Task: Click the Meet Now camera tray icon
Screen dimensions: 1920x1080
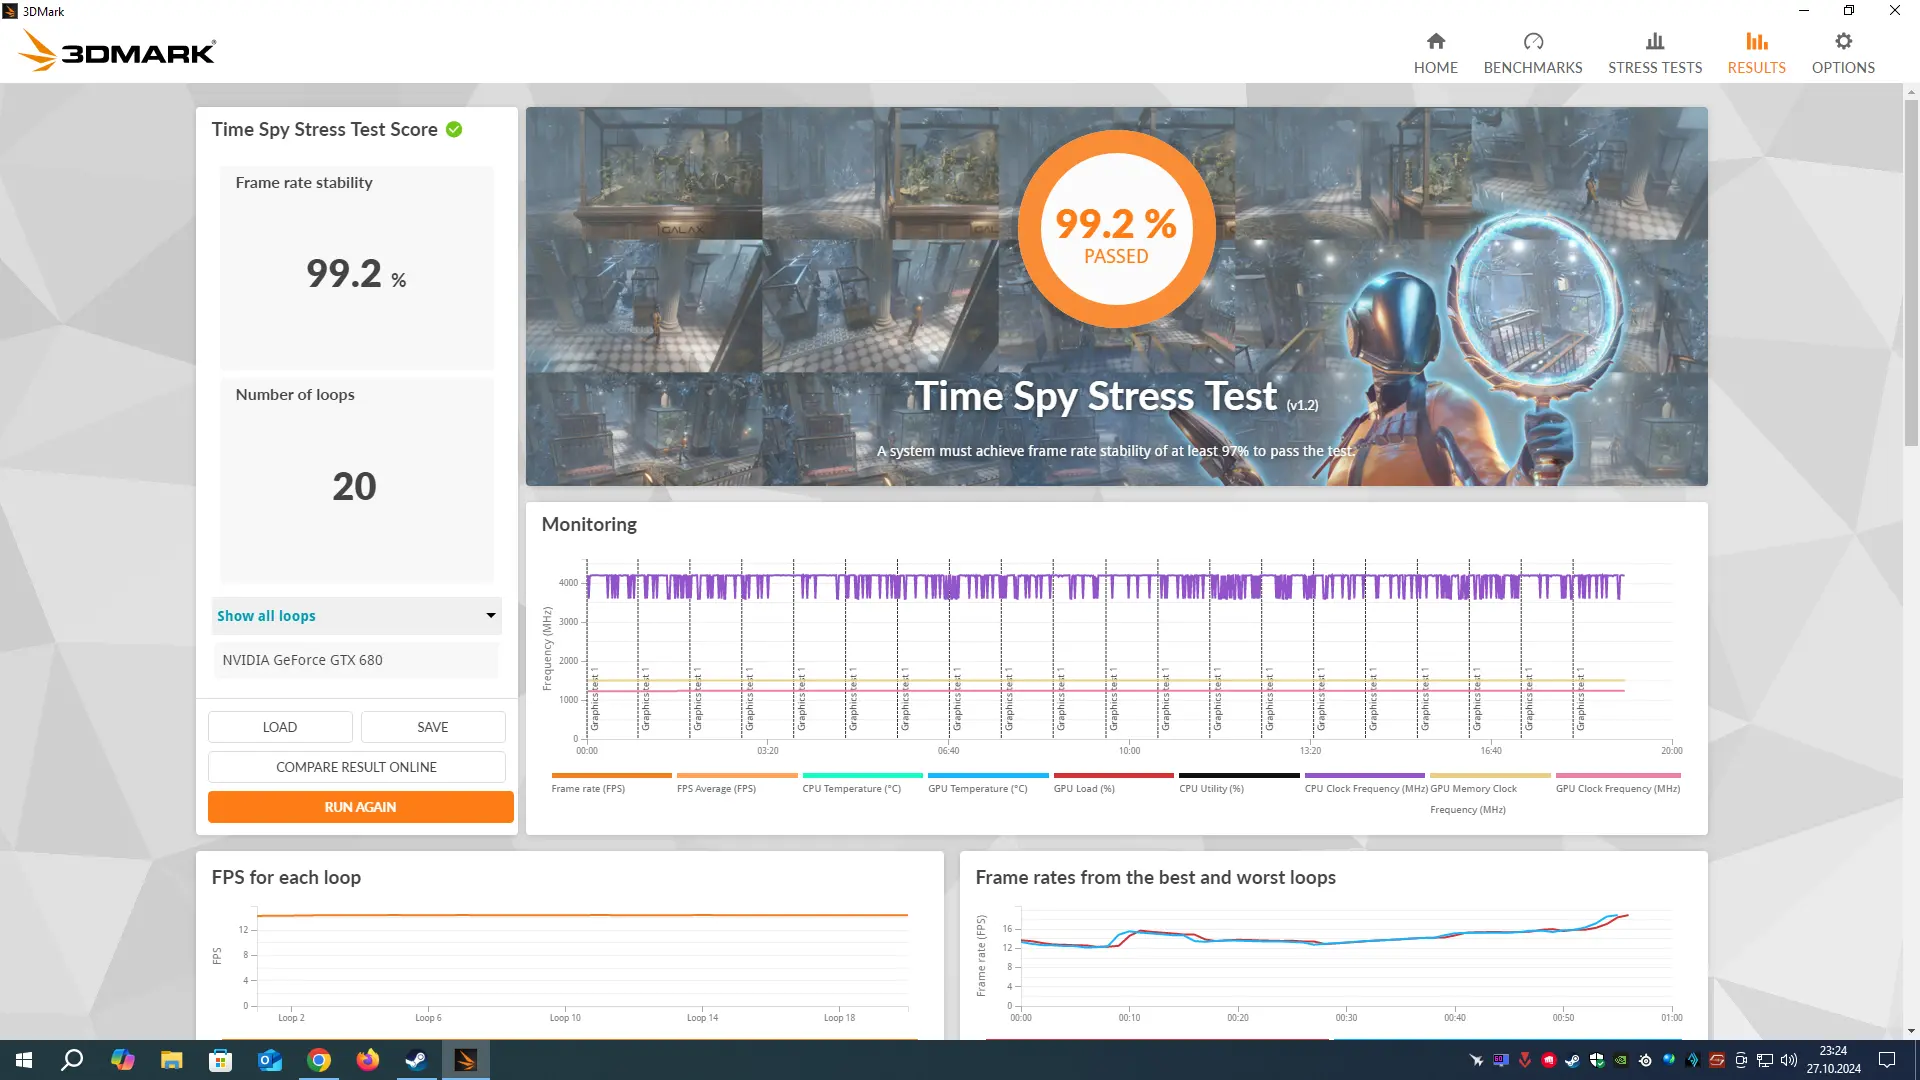Action: [x=1741, y=1060]
